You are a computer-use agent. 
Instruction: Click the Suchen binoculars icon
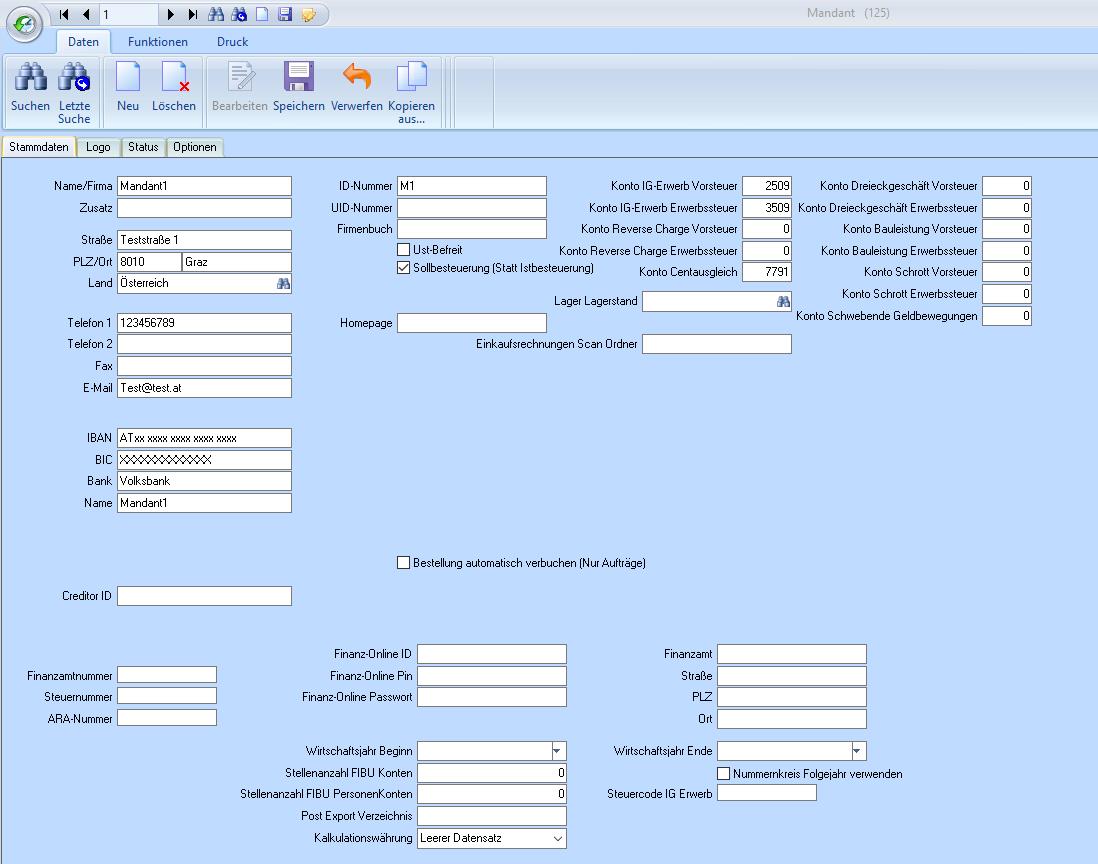tap(30, 79)
